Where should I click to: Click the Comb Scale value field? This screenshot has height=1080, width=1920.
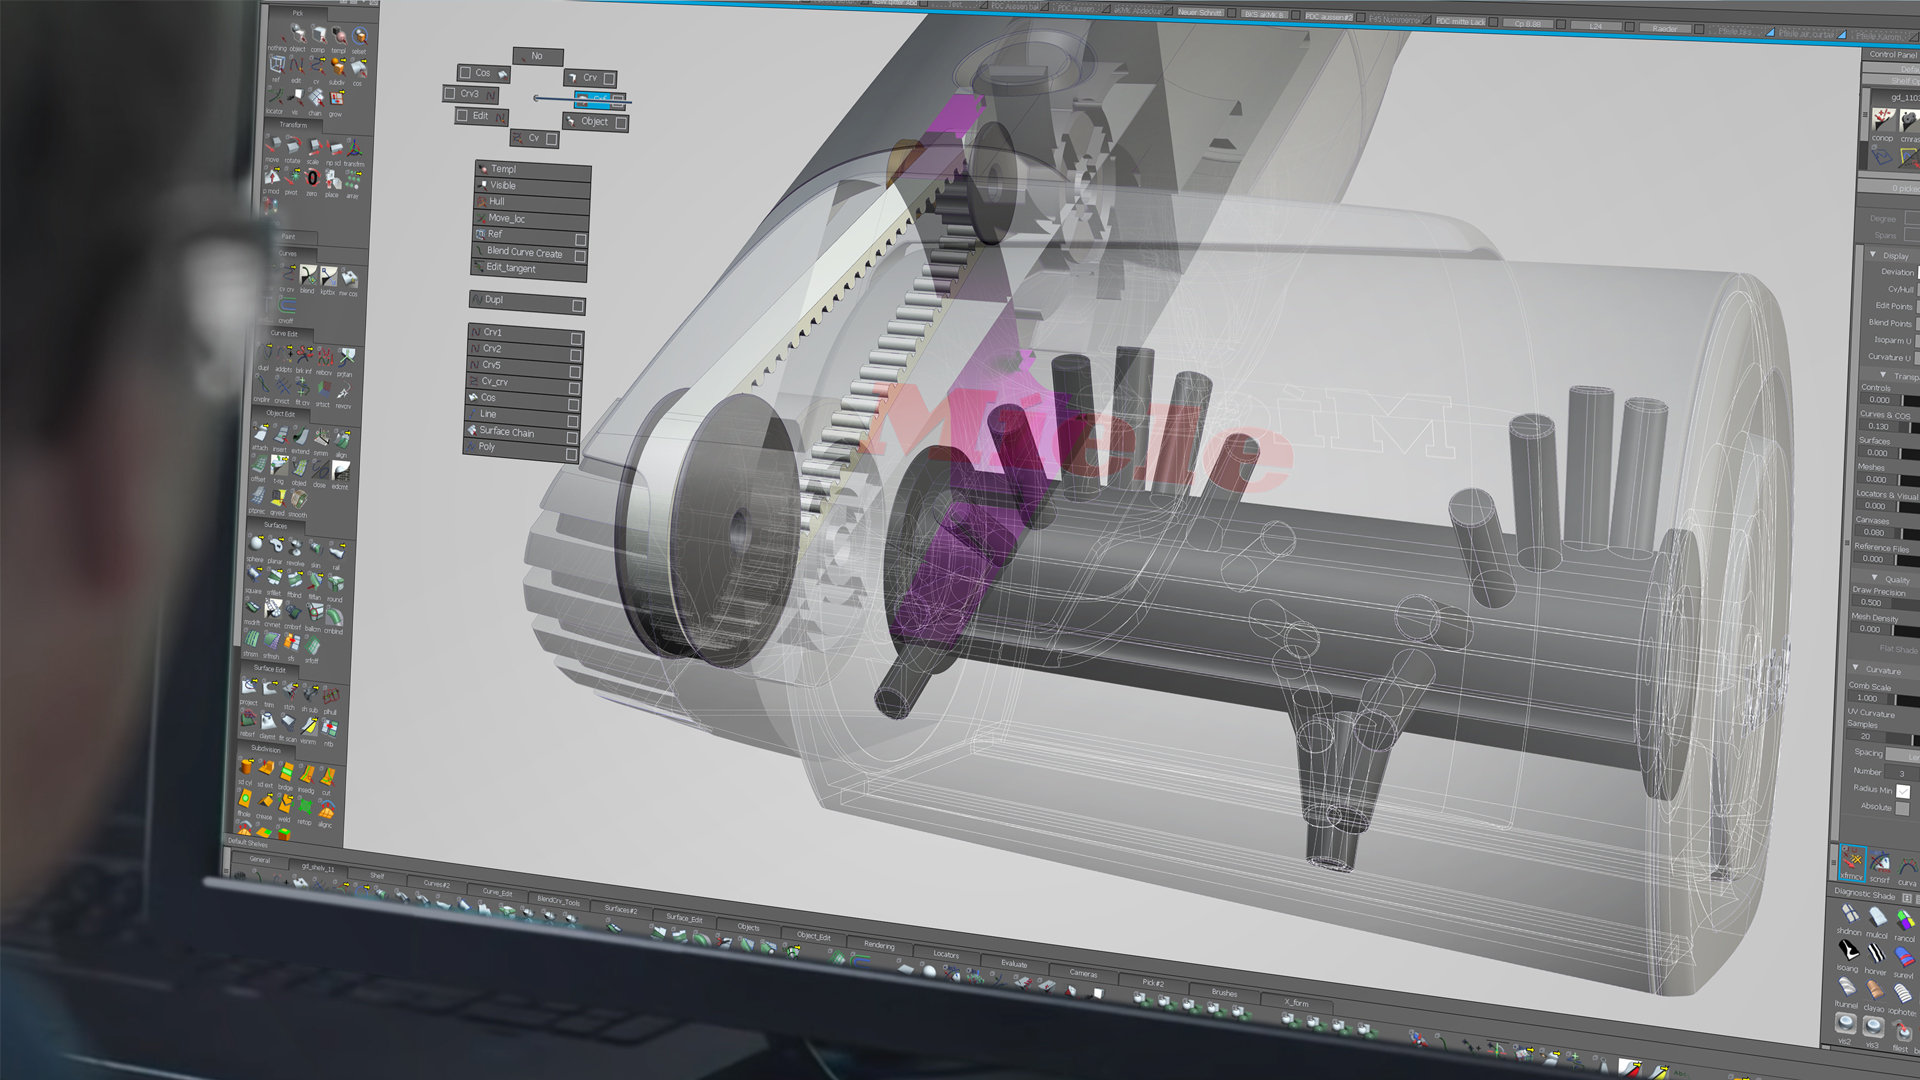point(1868,698)
